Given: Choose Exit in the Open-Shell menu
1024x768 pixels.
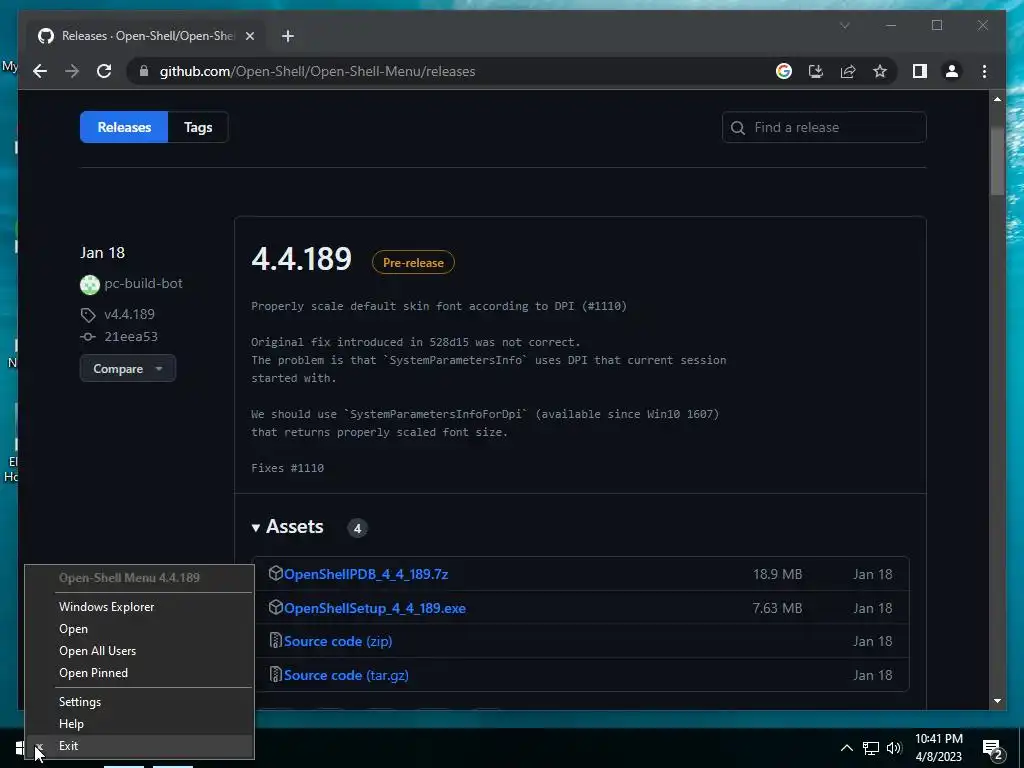Looking at the screenshot, I should click(138, 746).
